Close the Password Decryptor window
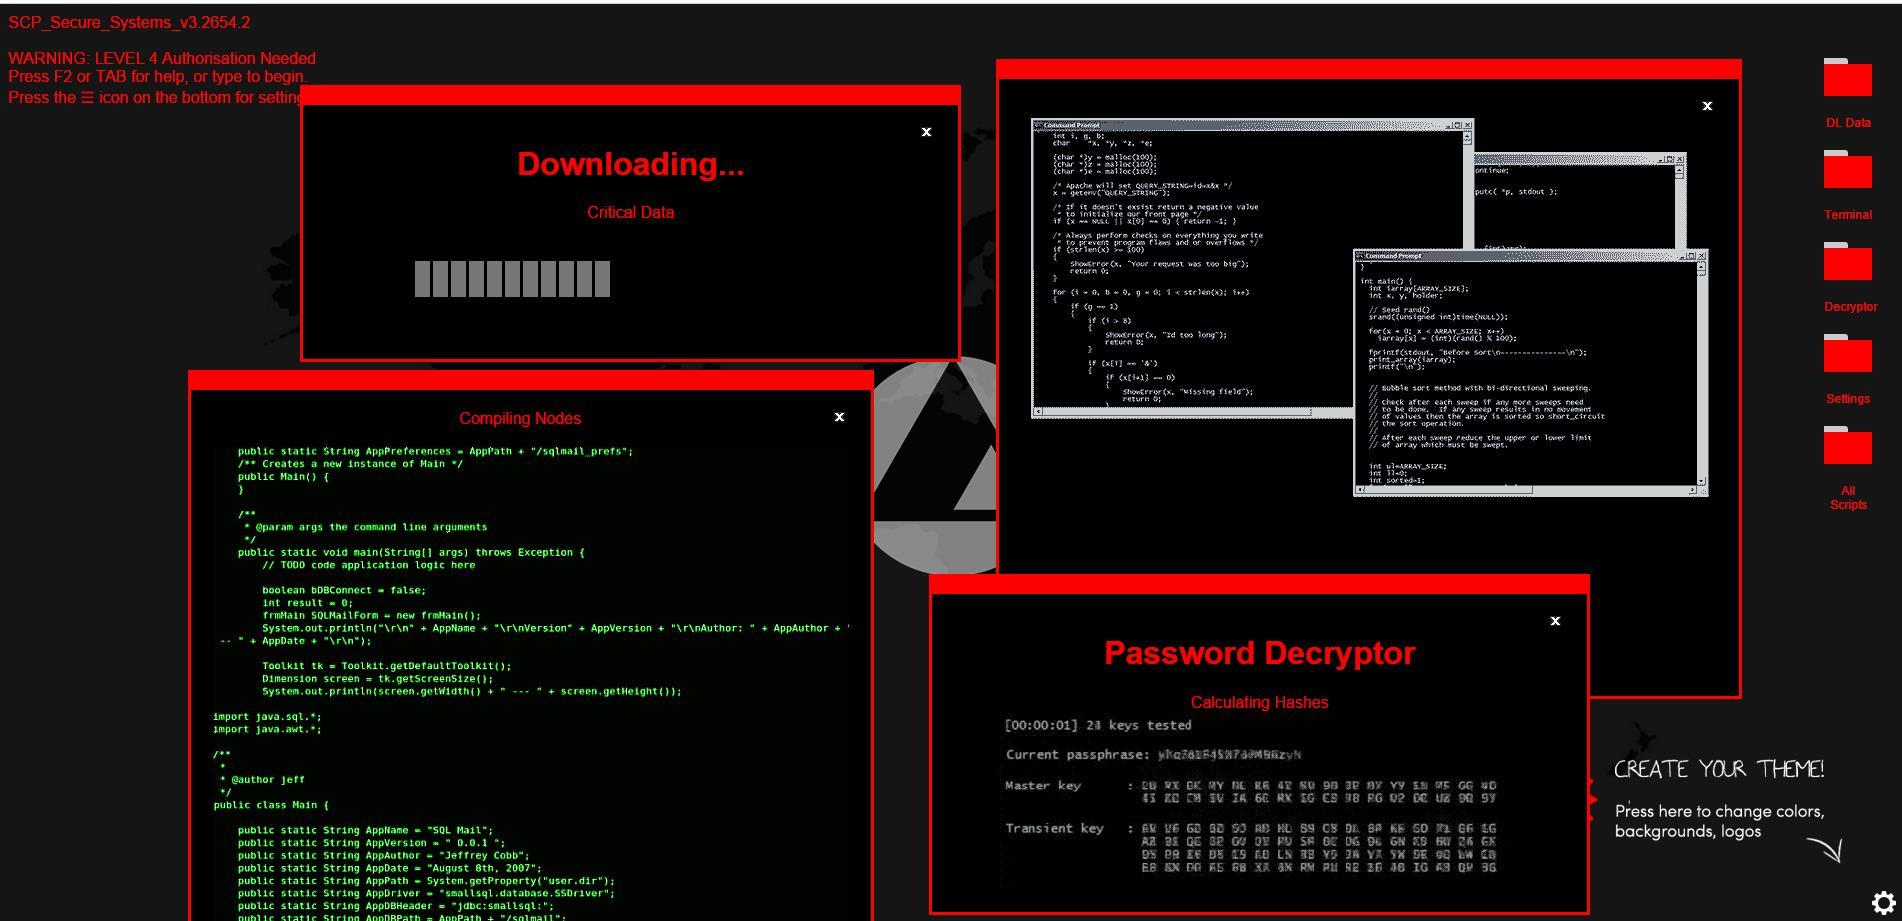 click(1555, 621)
